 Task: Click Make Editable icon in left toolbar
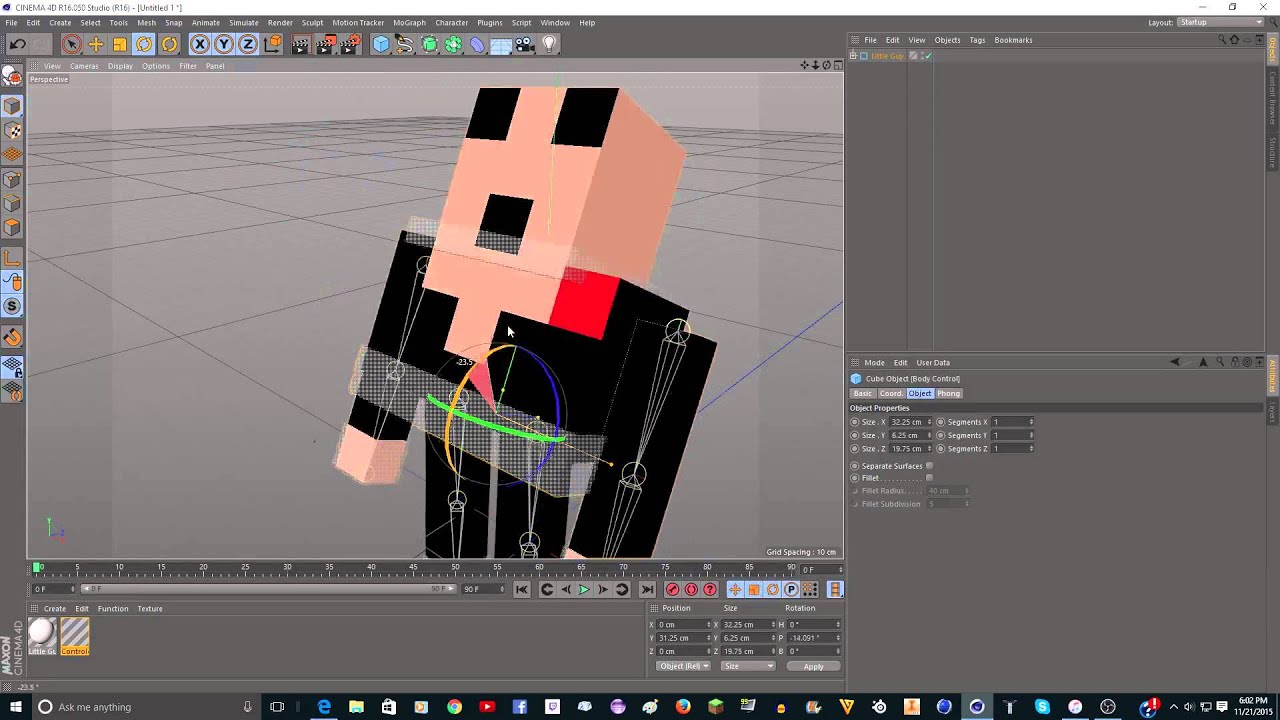(x=12, y=76)
